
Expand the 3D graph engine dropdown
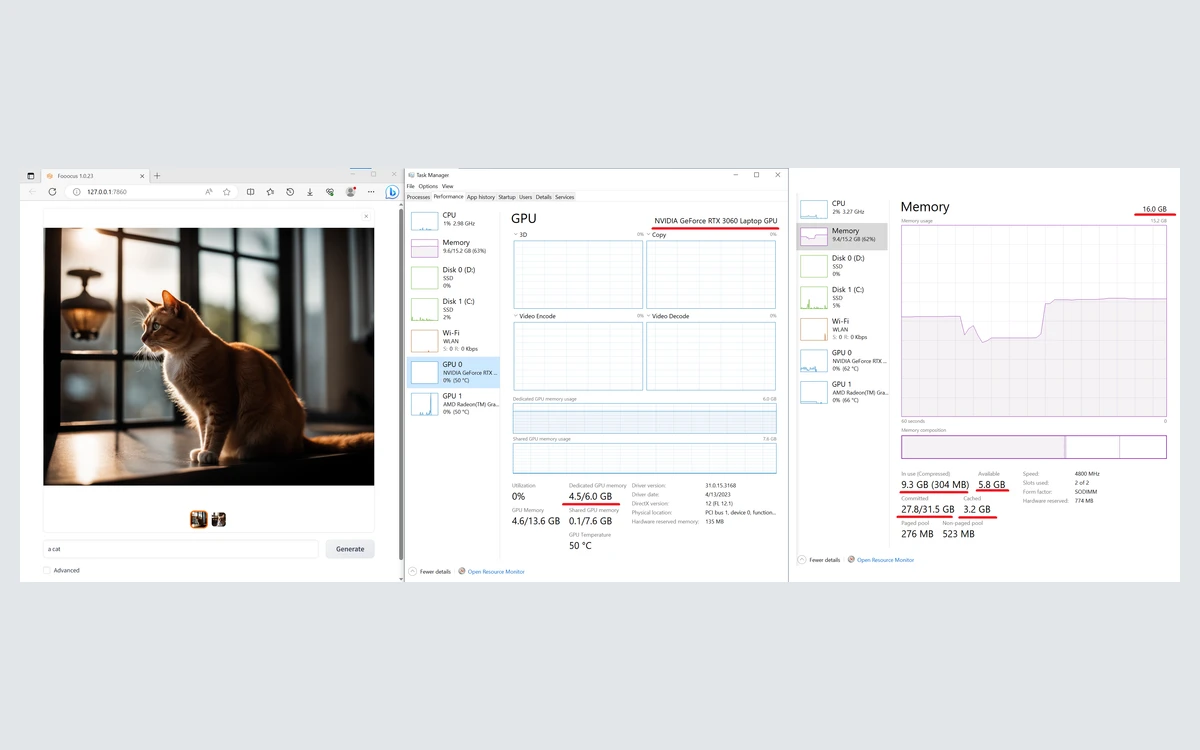(516, 234)
